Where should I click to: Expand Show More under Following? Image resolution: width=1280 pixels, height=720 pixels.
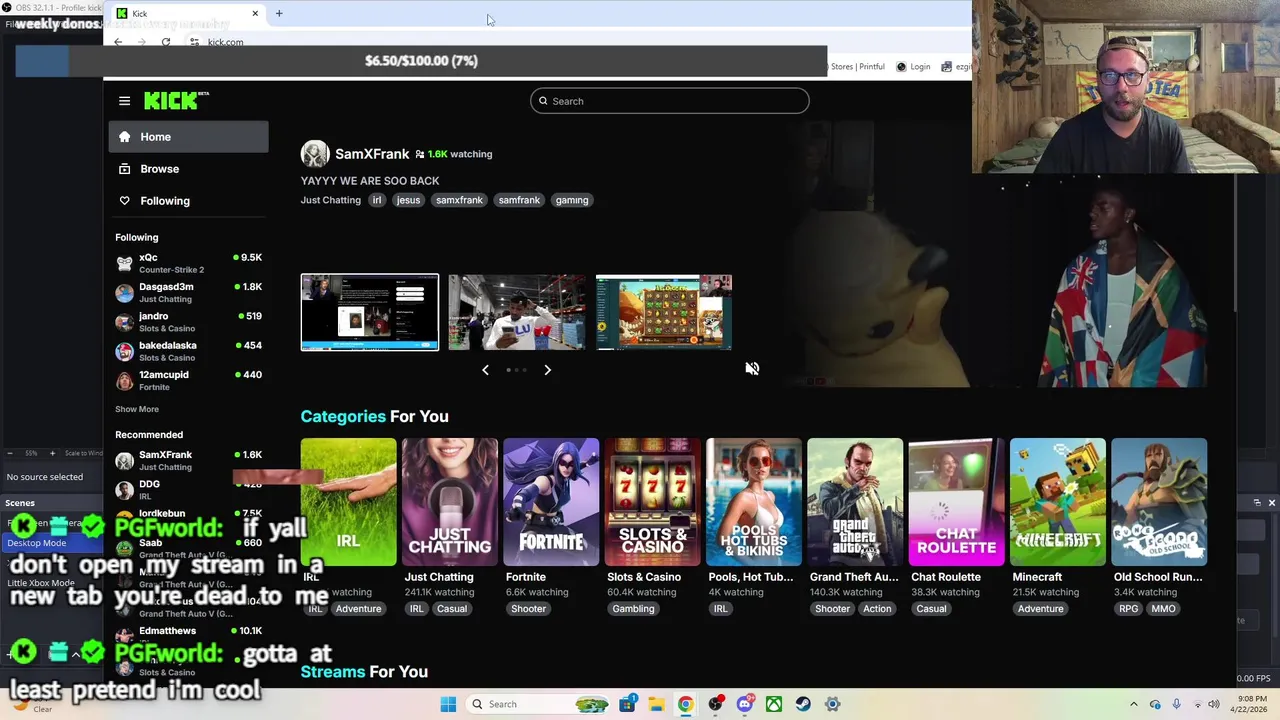[x=137, y=409]
